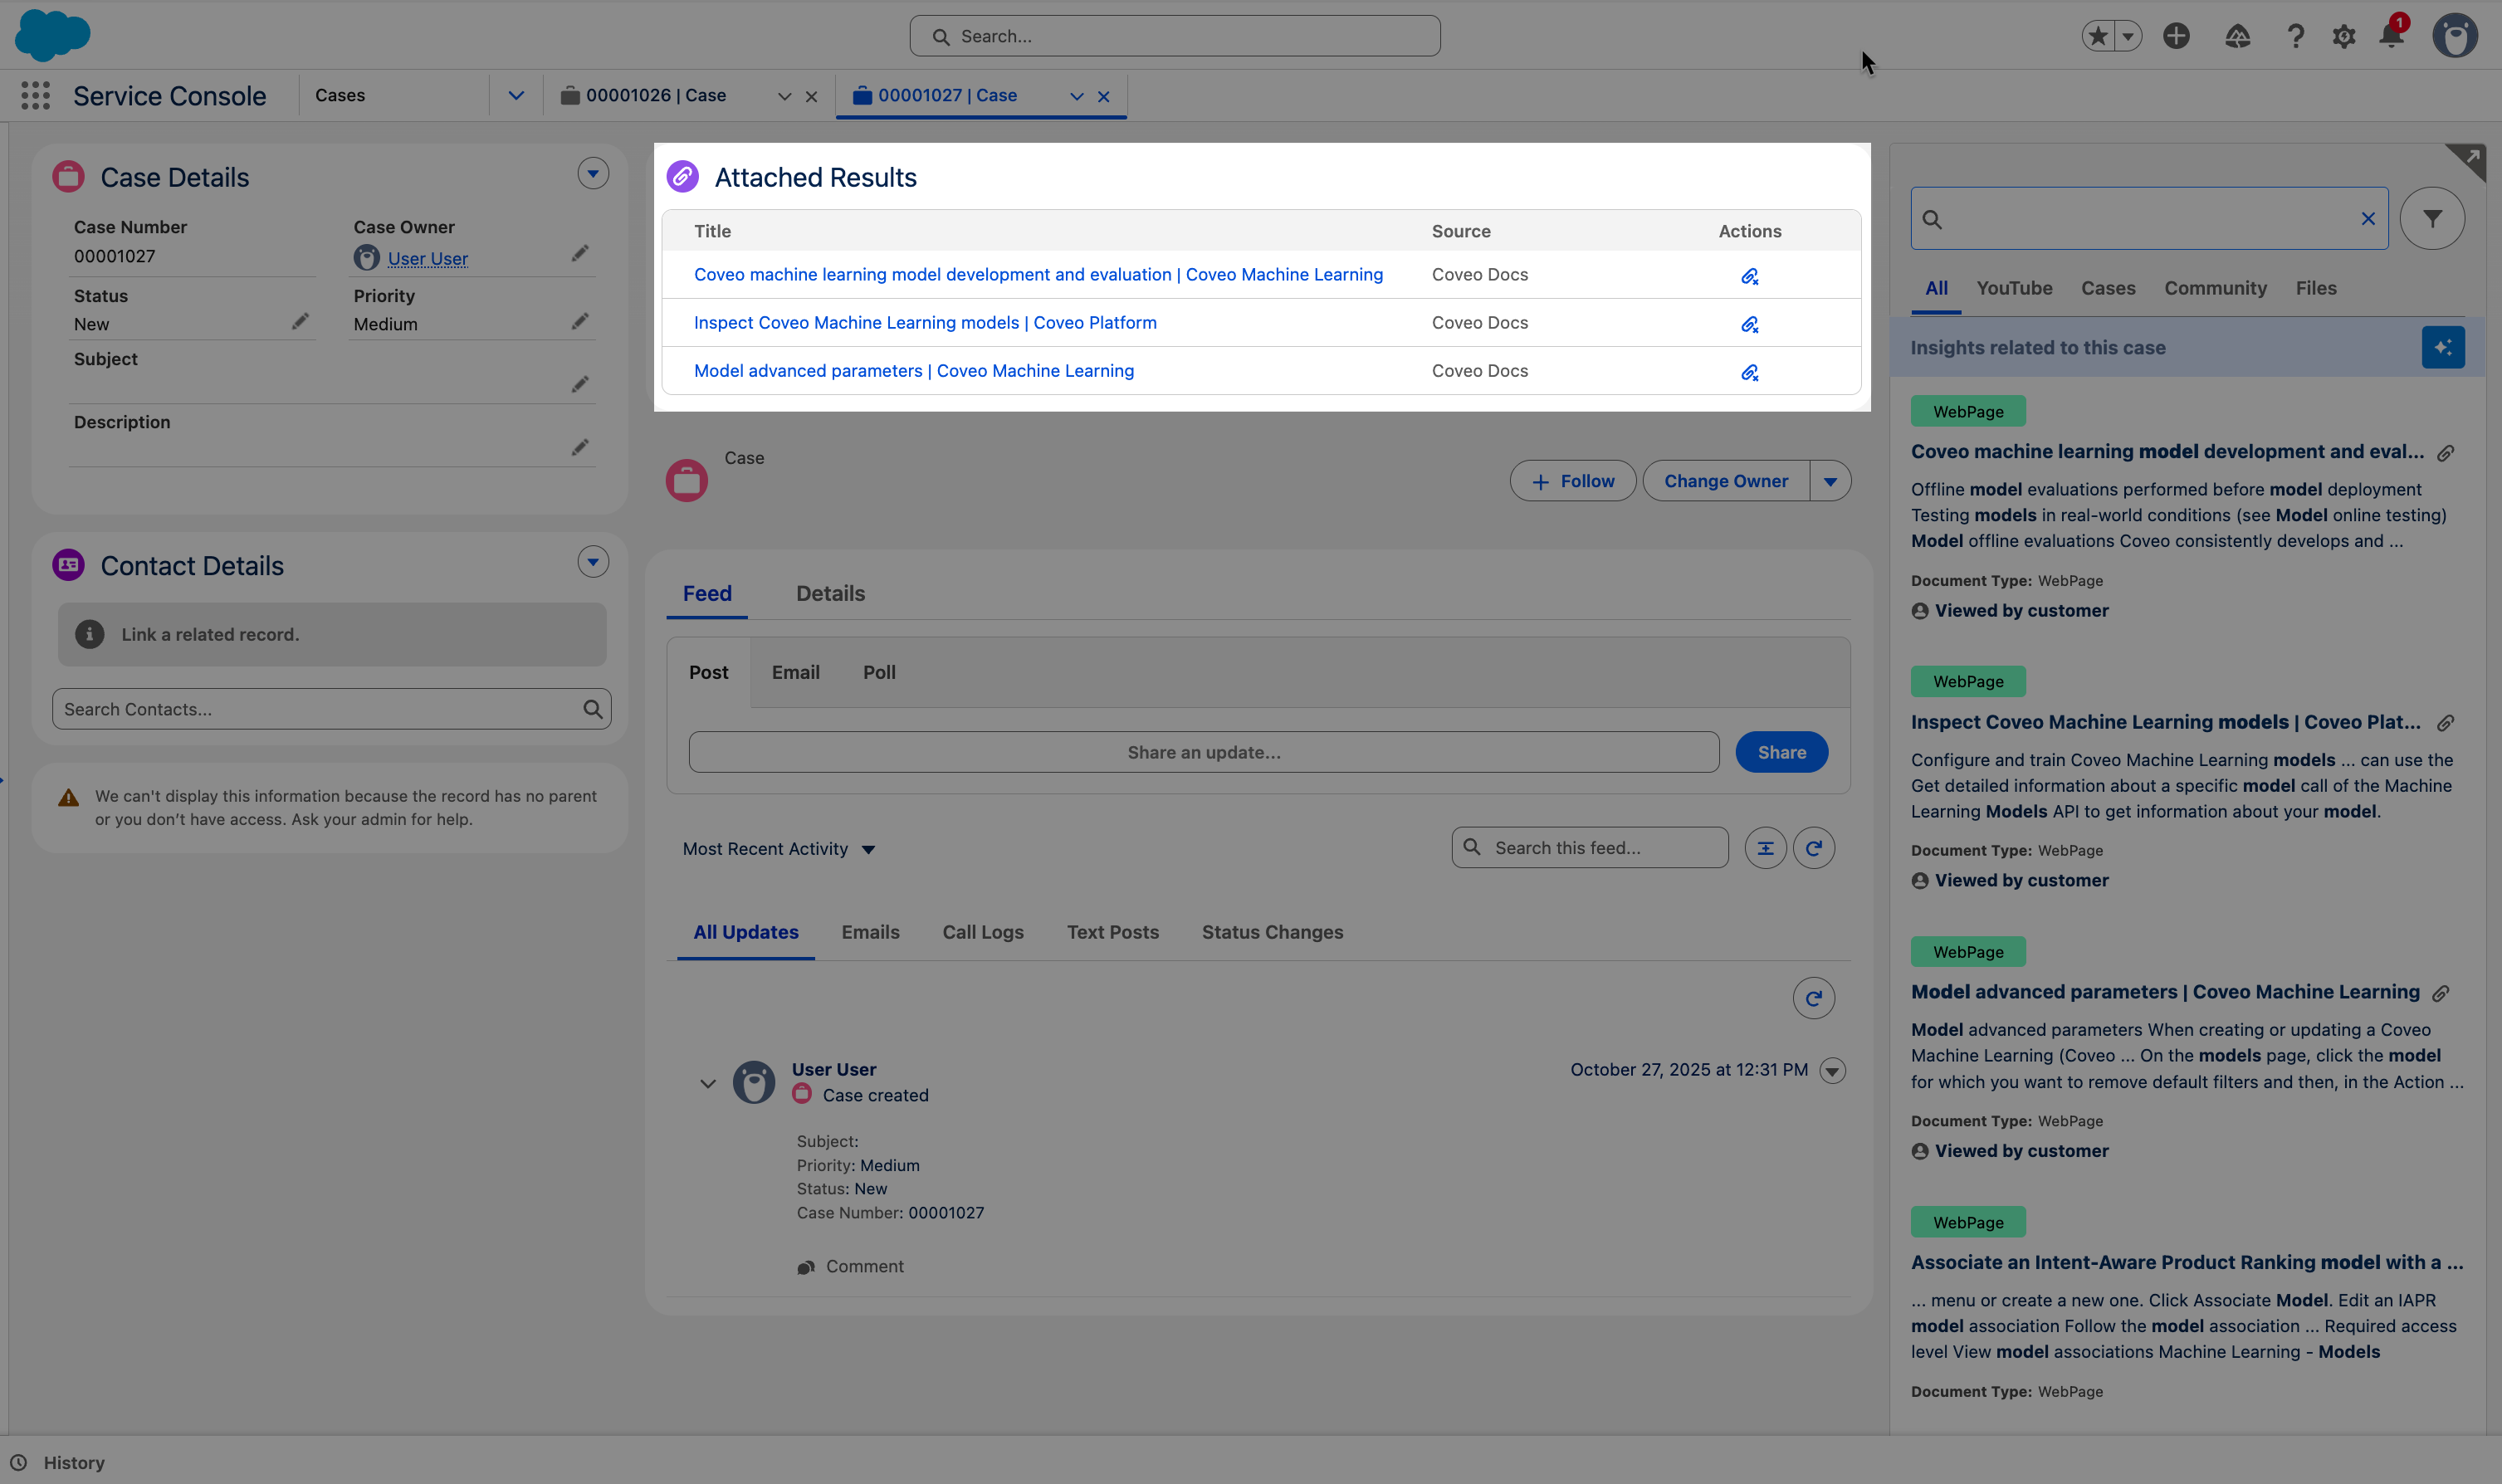
Task: Clear the Coveo search box with X icon
Action: click(x=2367, y=218)
